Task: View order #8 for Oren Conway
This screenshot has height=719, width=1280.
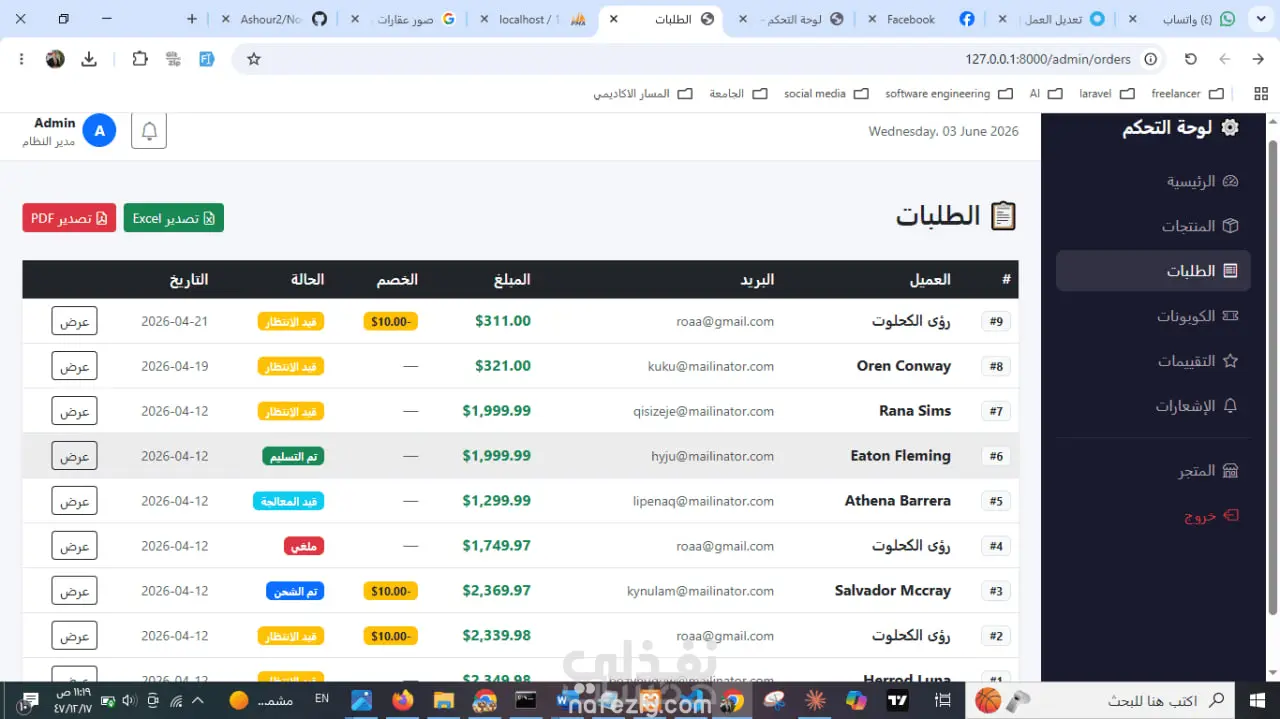Action: pyautogui.click(x=75, y=366)
